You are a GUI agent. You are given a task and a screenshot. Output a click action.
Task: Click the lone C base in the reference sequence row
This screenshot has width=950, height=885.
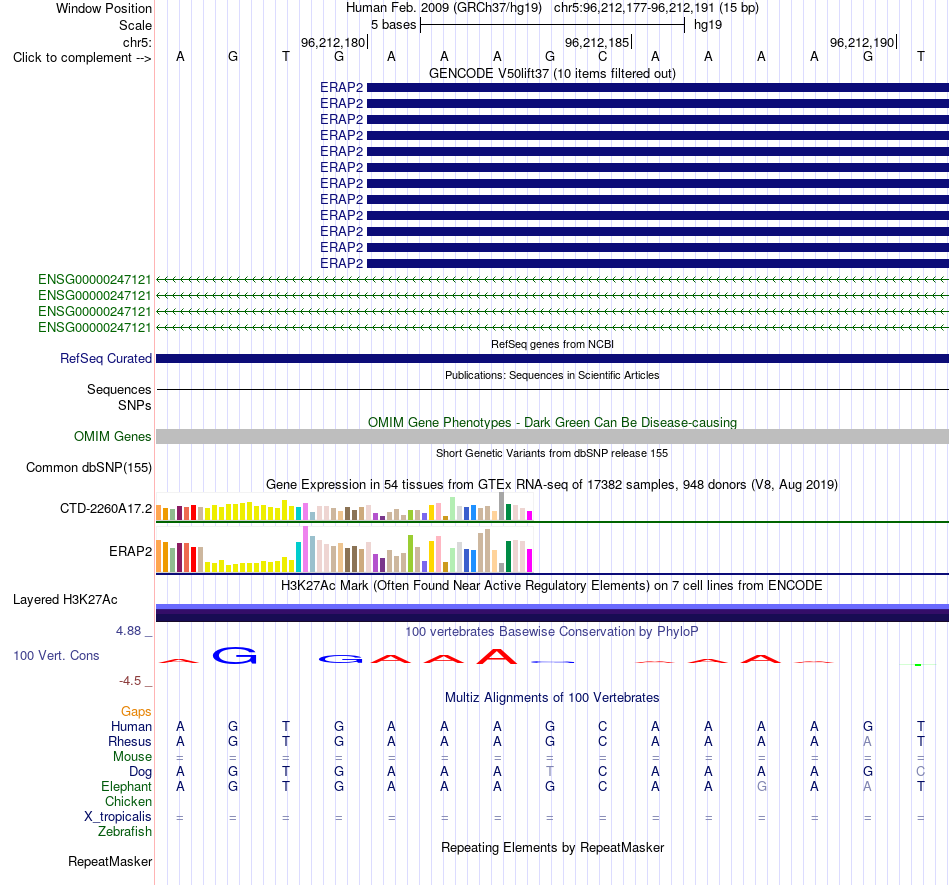602,57
